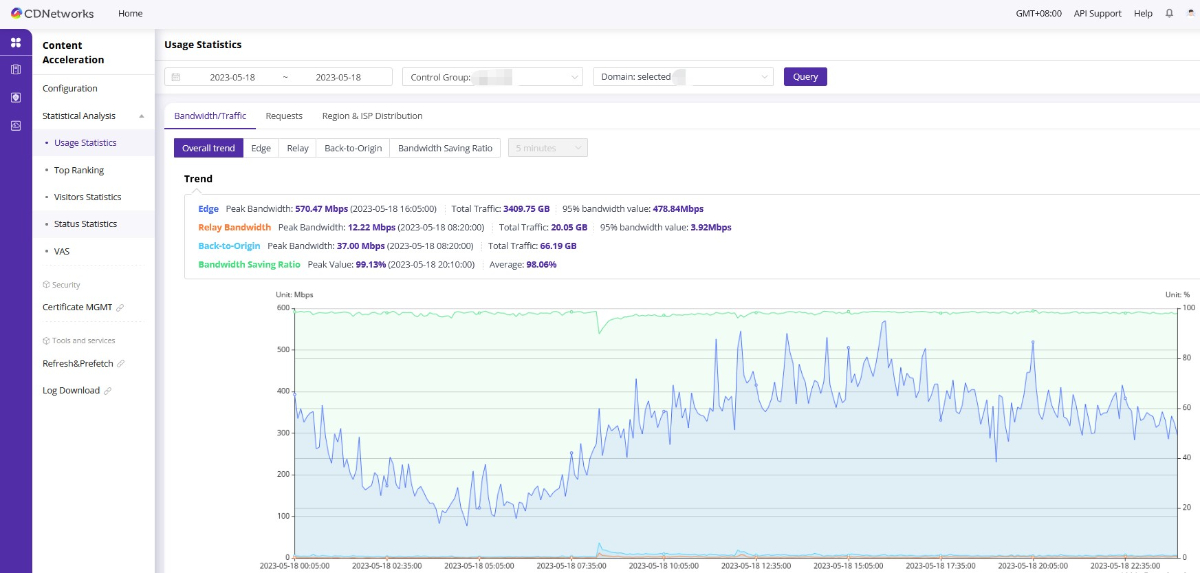Switch to the Requests tab
Viewport: 1200px width, 573px height.
tap(284, 116)
